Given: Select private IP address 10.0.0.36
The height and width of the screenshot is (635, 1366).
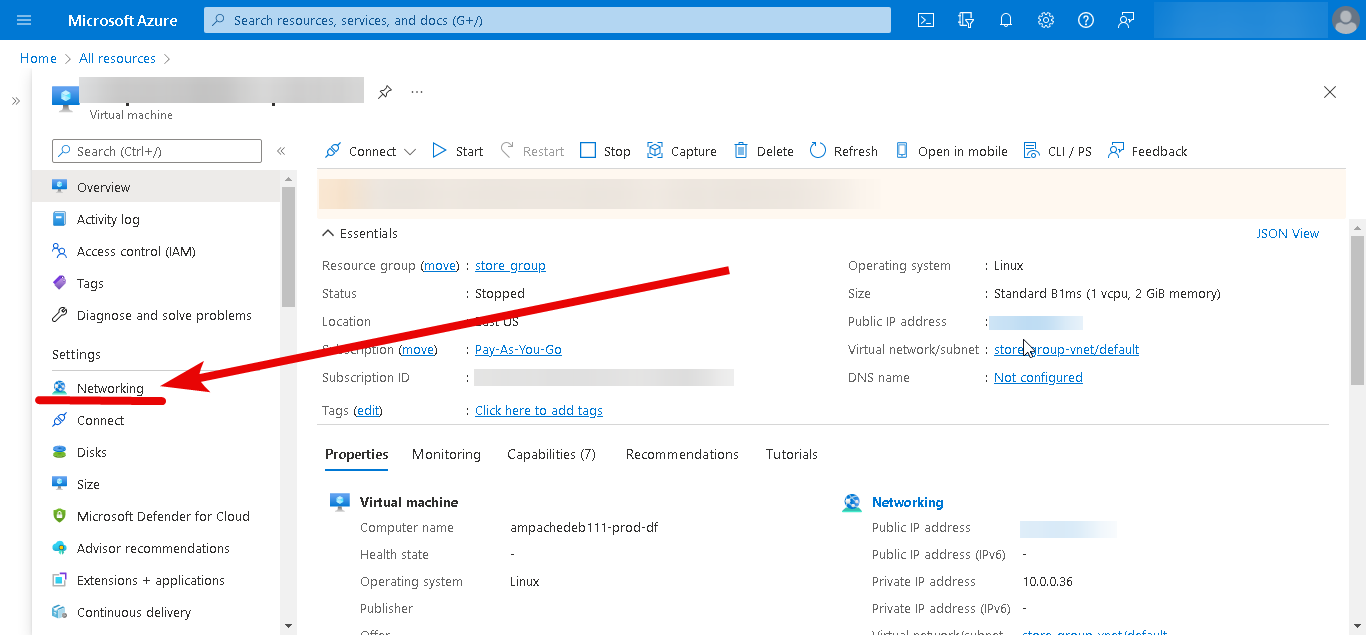Looking at the screenshot, I should pyautogui.click(x=1047, y=581).
